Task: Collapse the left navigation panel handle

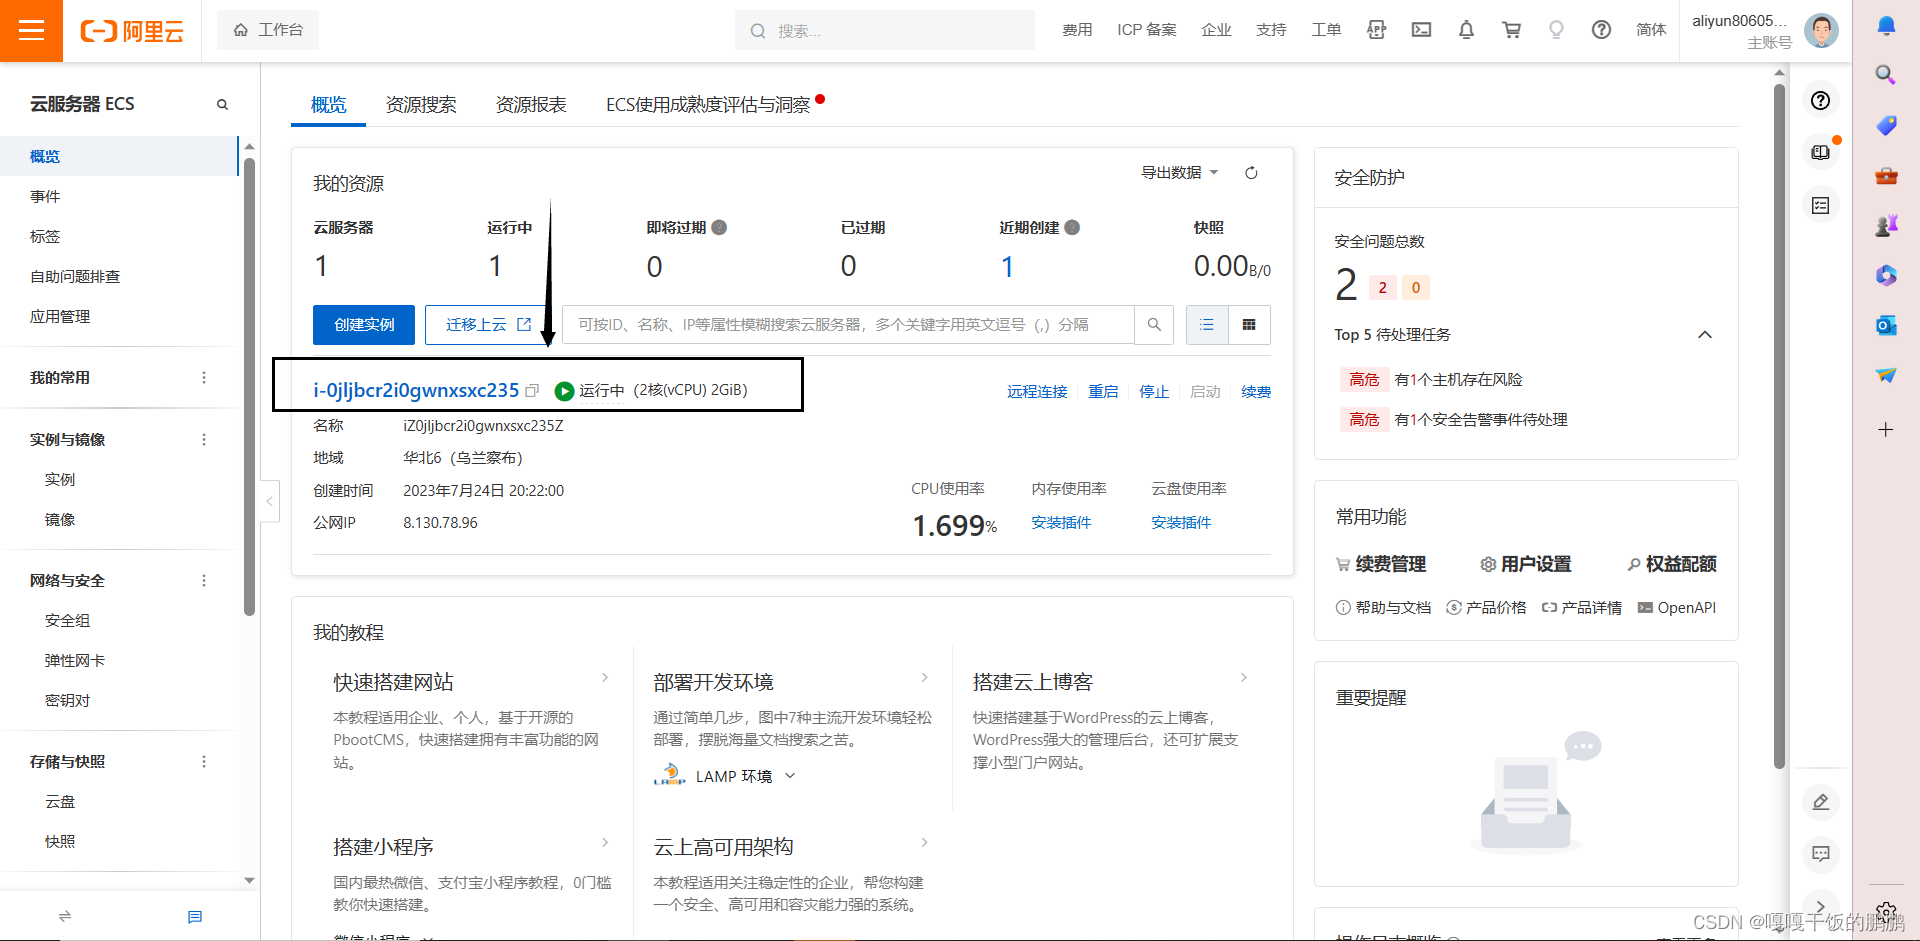Action: tap(269, 501)
